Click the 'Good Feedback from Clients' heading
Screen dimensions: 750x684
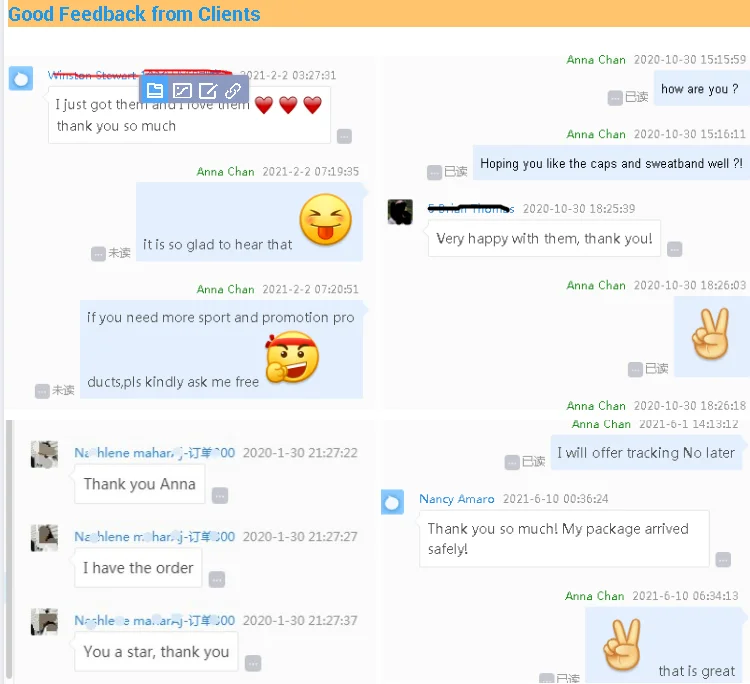point(134,14)
